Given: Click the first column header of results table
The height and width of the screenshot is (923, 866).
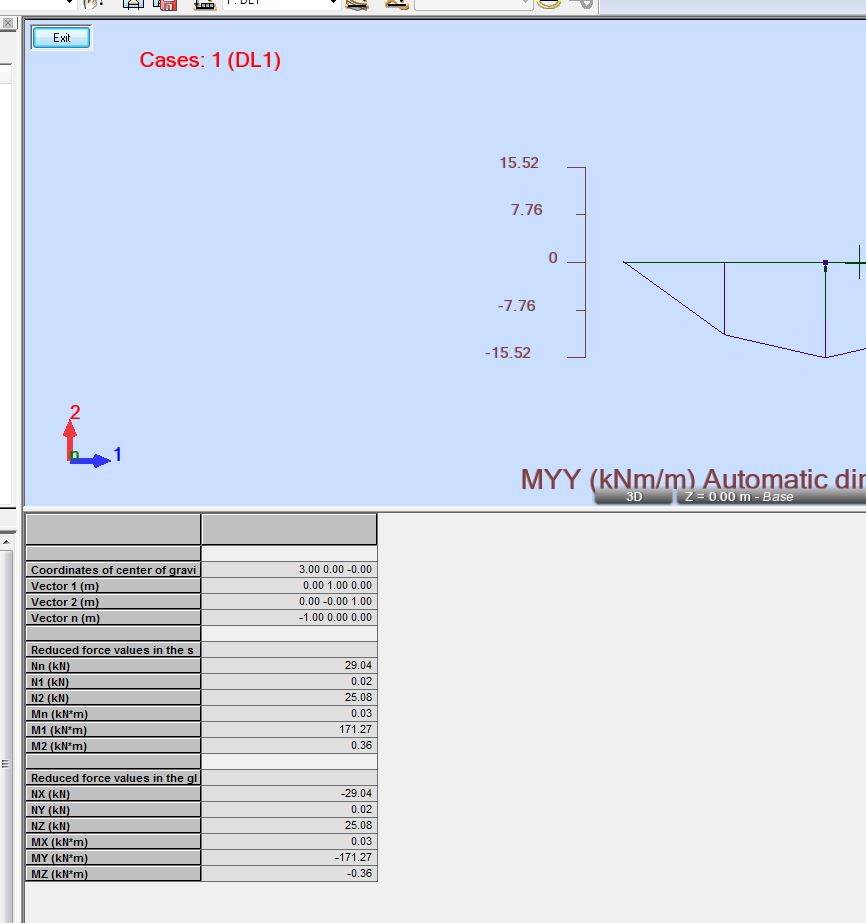Looking at the screenshot, I should click(x=113, y=529).
